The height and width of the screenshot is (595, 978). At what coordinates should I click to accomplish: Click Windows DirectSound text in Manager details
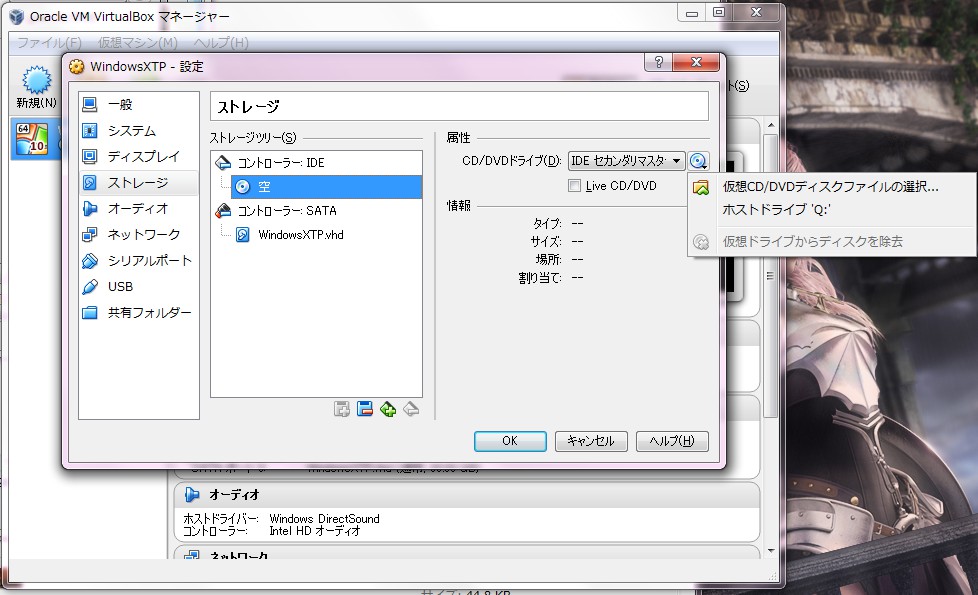coord(324,519)
